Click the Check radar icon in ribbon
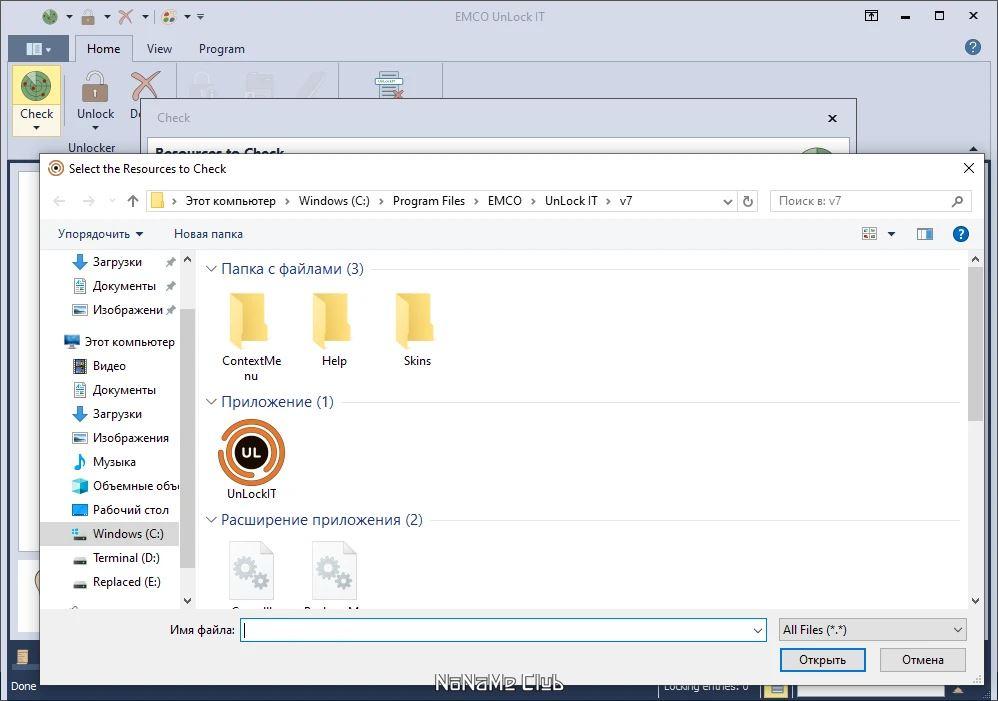 36,86
